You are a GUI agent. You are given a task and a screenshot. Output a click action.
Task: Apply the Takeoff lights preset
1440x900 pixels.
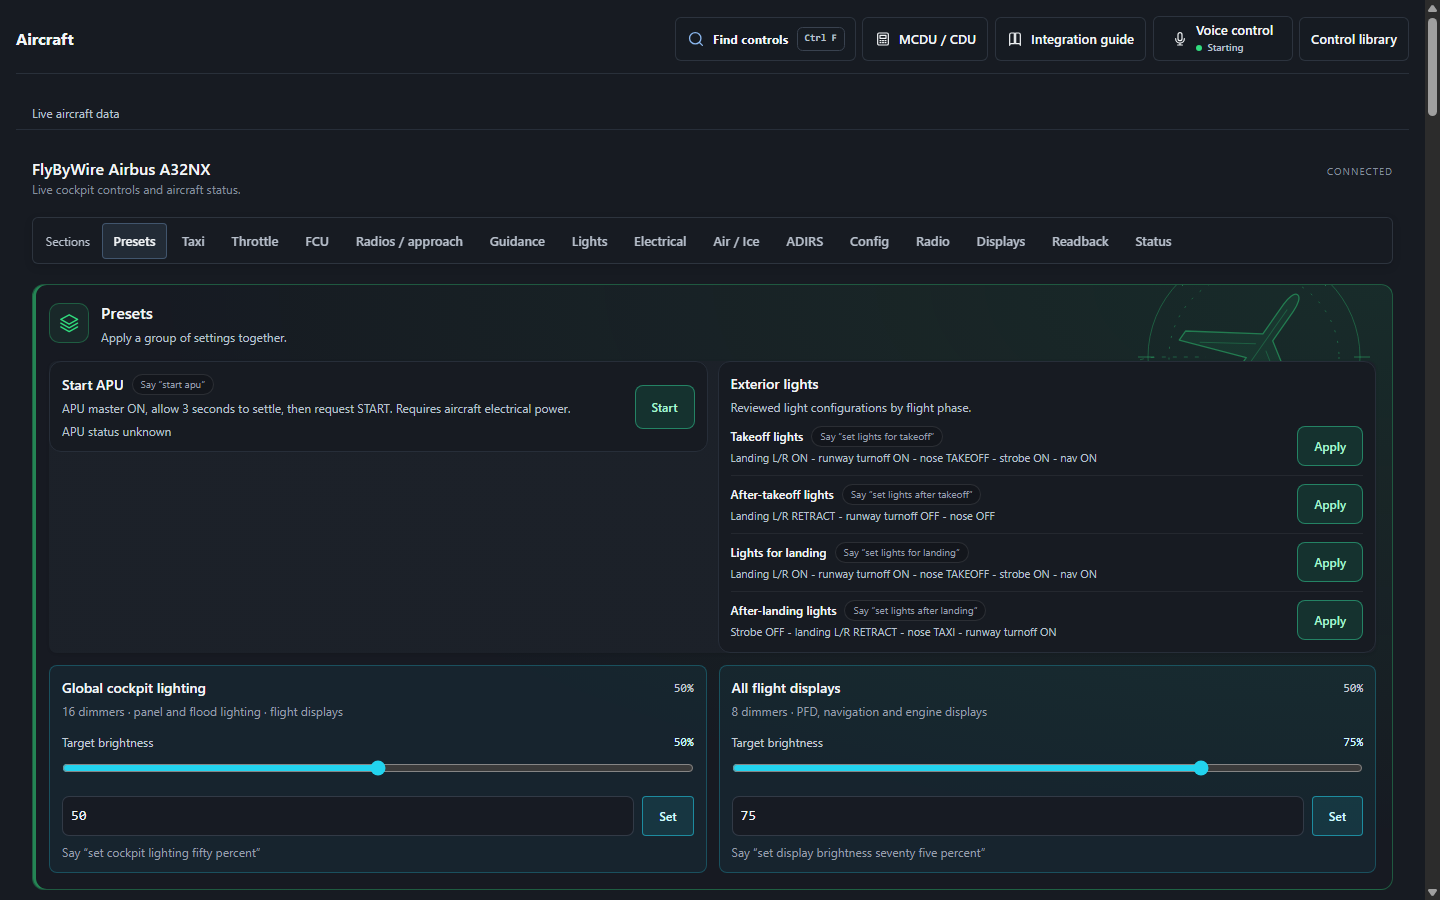pyautogui.click(x=1330, y=446)
